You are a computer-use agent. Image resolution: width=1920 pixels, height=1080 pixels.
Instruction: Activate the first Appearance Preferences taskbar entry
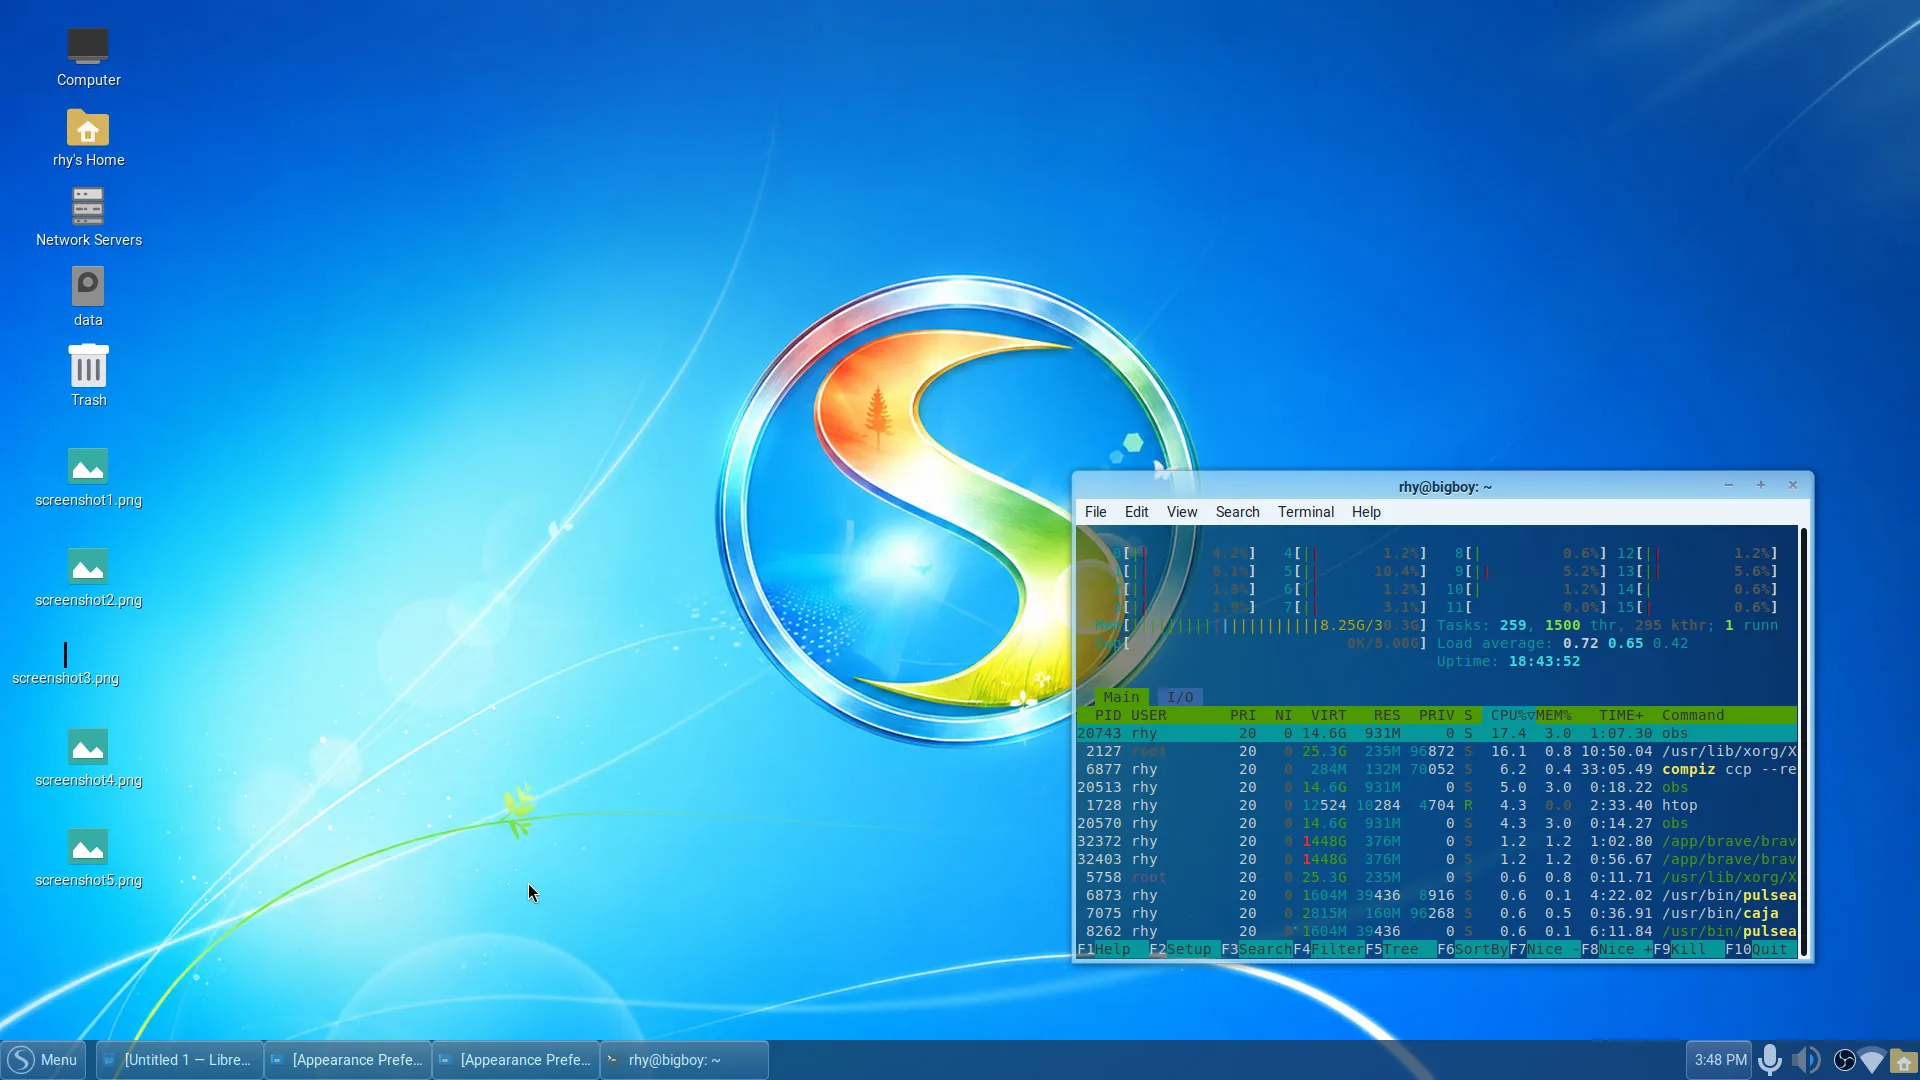[348, 1060]
